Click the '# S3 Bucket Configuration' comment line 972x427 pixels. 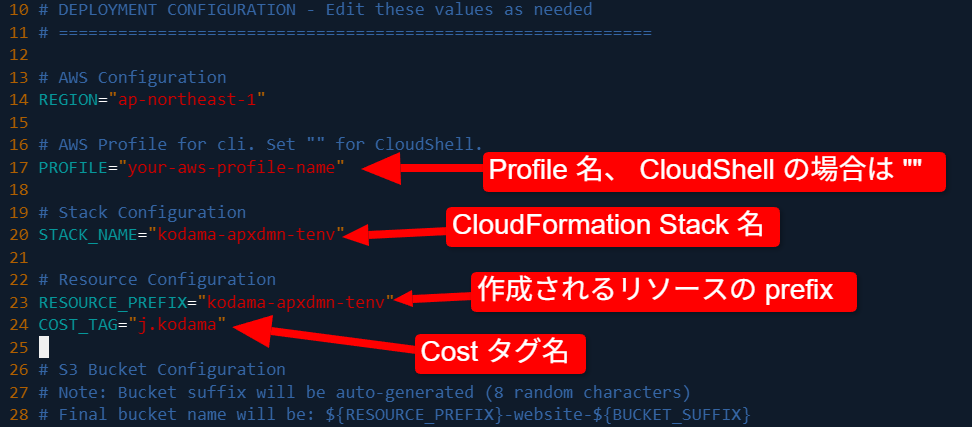tap(161, 369)
